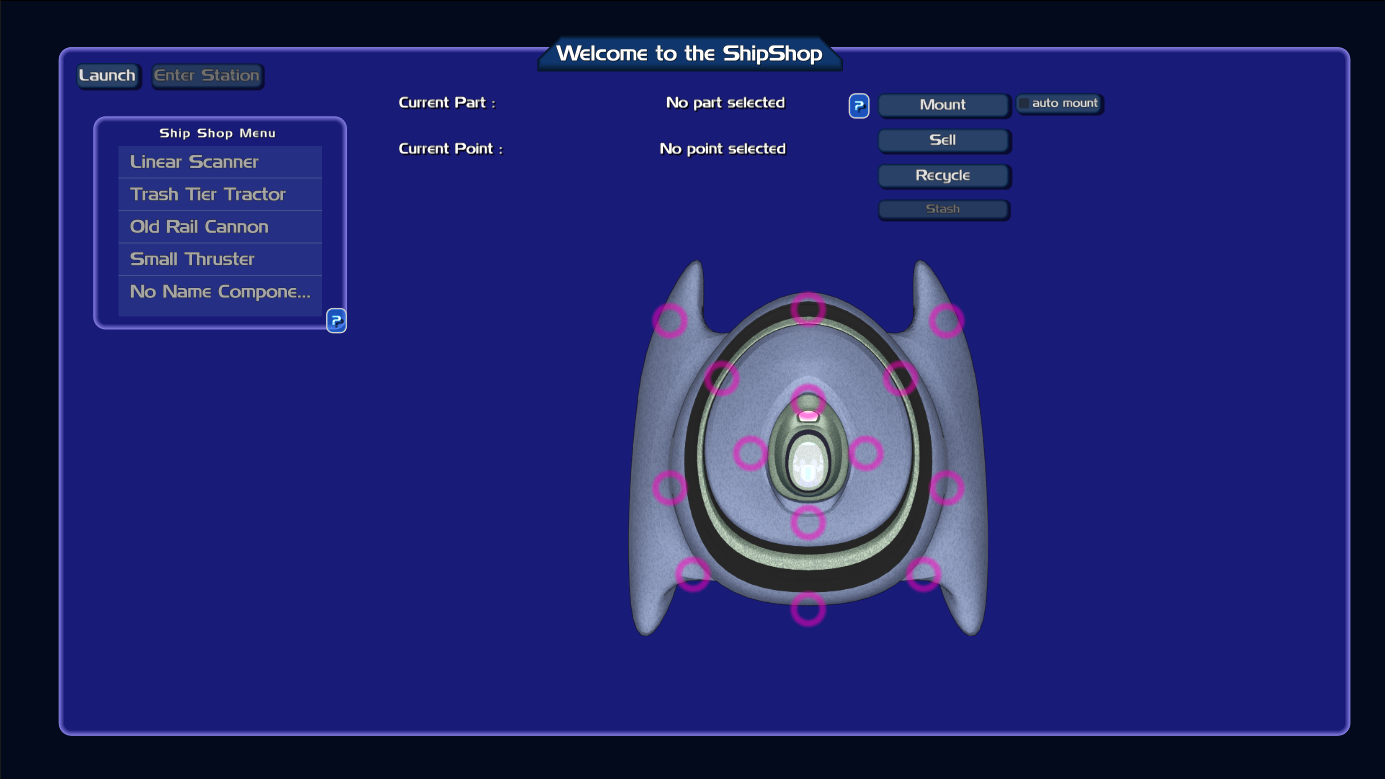This screenshot has height=779, width=1385.
Task: Select mount point left of the cockpit
Action: [x=750, y=453]
